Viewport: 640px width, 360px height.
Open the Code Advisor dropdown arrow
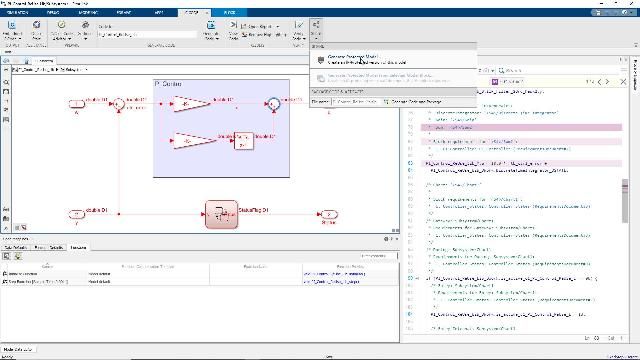click(70, 38)
